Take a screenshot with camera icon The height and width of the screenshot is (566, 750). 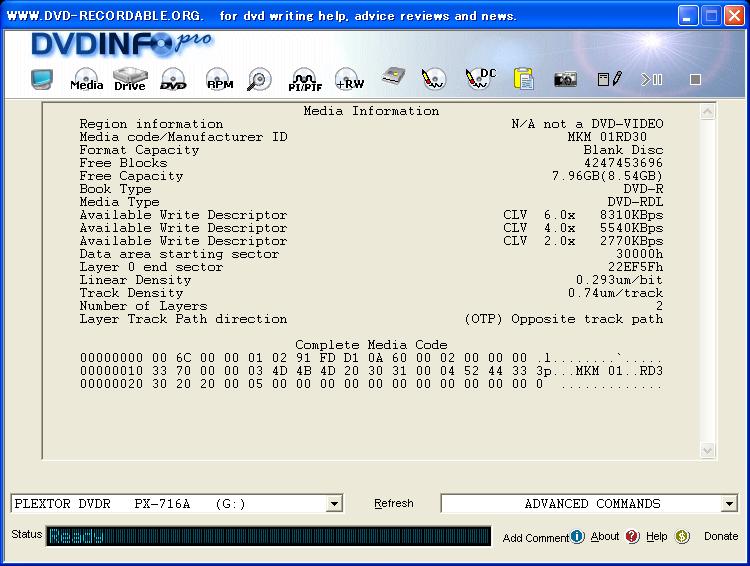tap(565, 79)
